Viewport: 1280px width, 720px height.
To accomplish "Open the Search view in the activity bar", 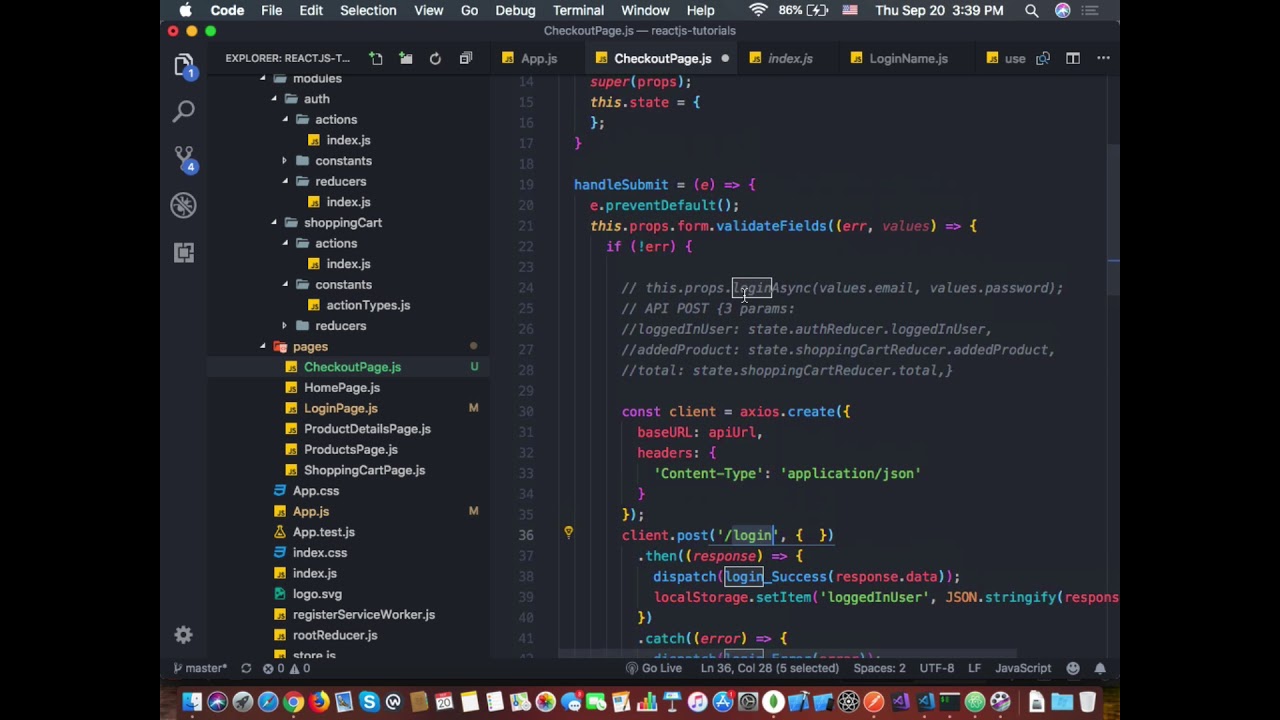I will 184,111.
